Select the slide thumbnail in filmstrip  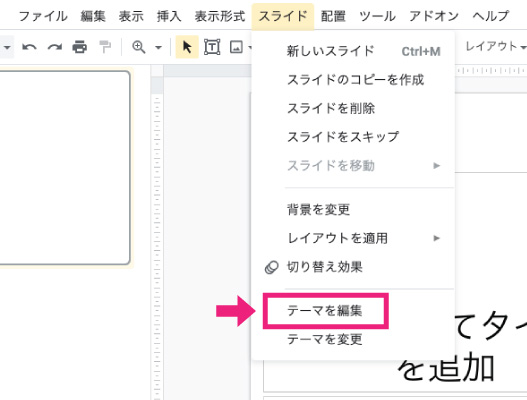(x=65, y=167)
